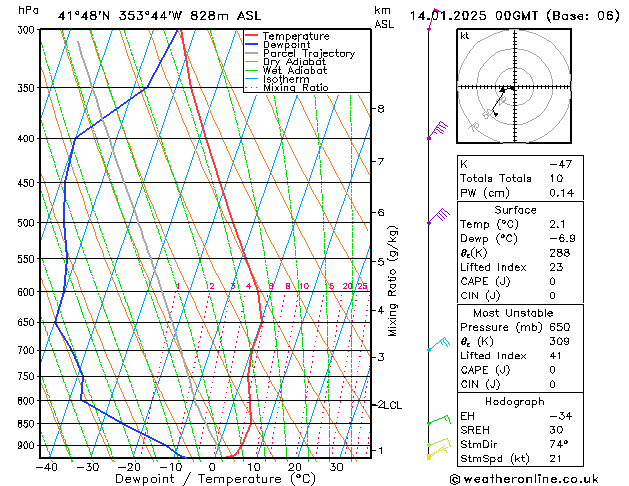Click the EH value -34
Image resolution: width=629 pixels, height=486 pixels.
click(x=561, y=416)
